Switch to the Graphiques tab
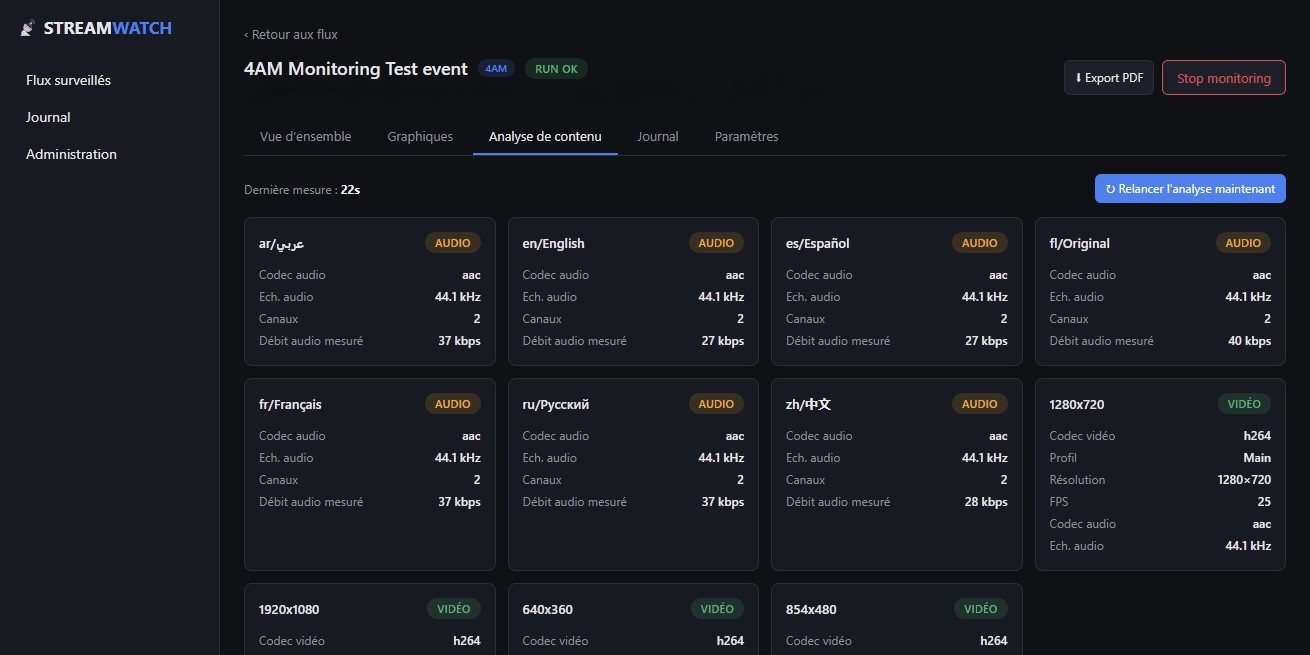 [420, 137]
